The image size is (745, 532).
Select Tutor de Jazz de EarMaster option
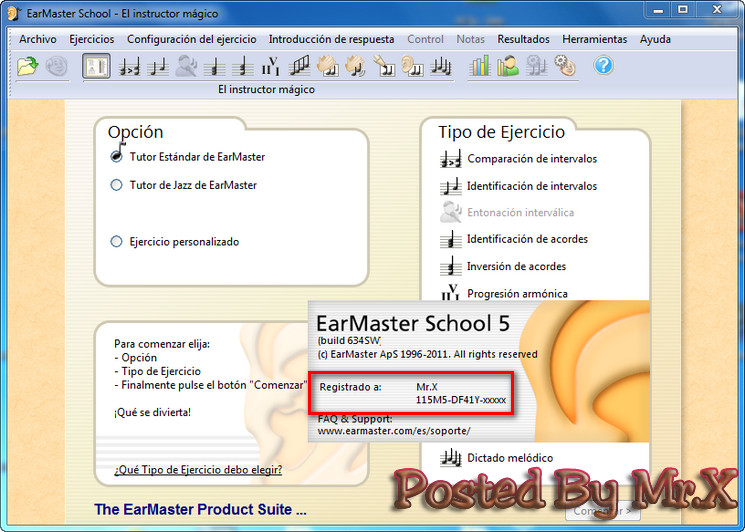click(x=183, y=185)
